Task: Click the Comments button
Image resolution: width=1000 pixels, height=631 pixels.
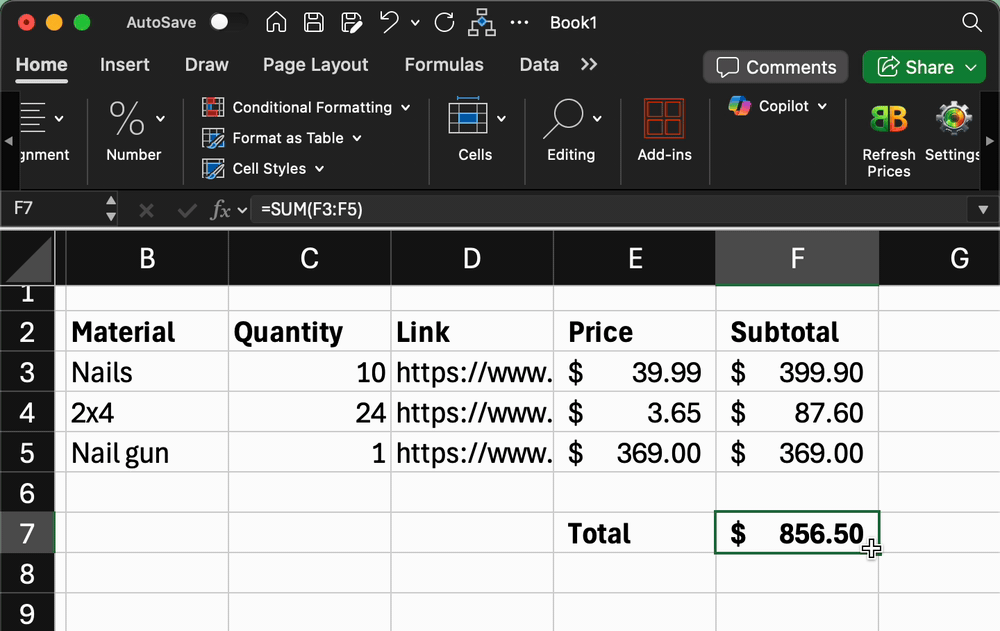Action: (775, 67)
